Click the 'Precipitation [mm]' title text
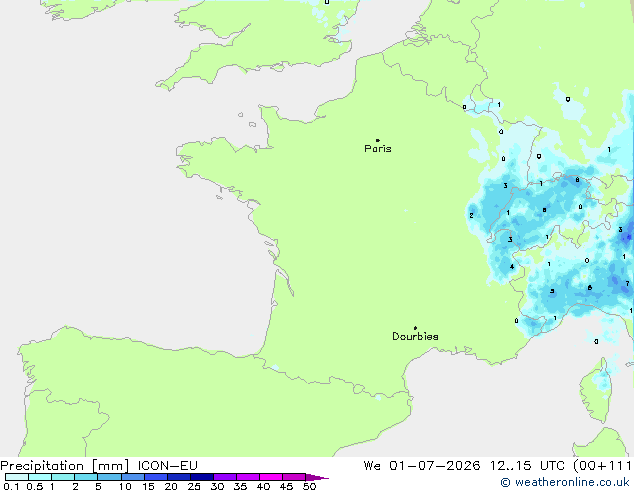Image resolution: width=634 pixels, height=490 pixels. click(65, 466)
